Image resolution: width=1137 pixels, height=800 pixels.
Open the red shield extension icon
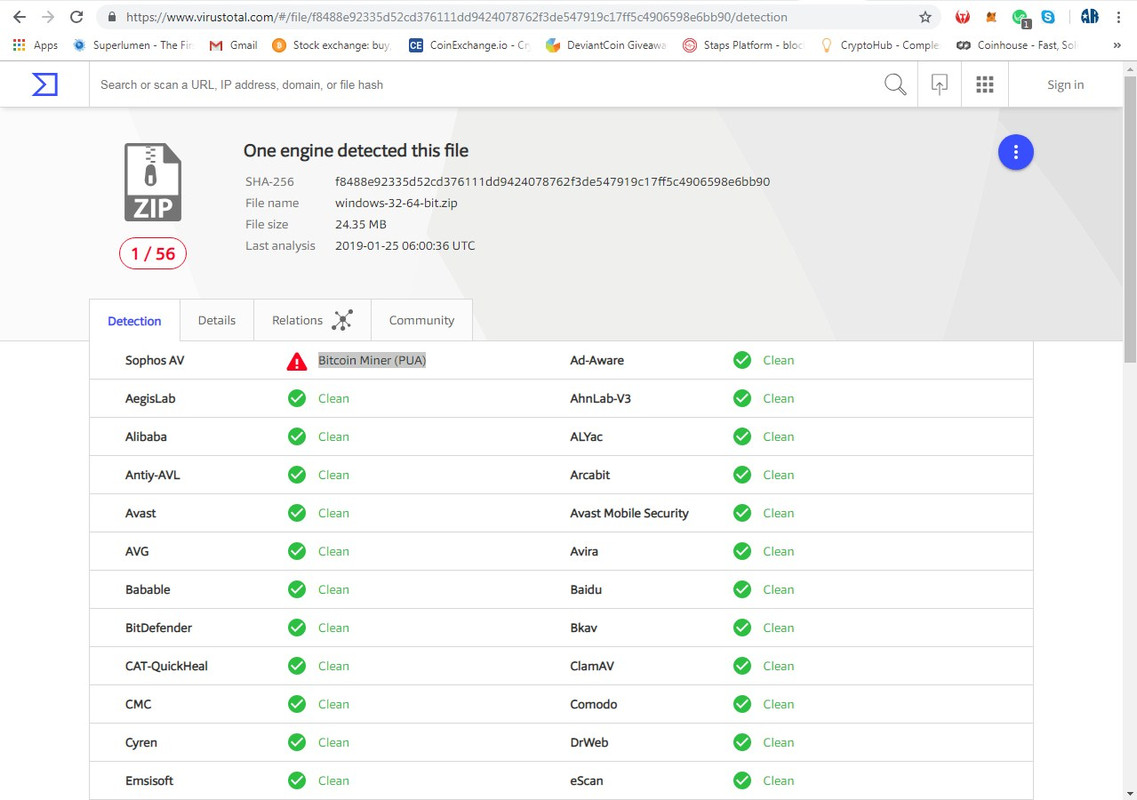(x=963, y=17)
